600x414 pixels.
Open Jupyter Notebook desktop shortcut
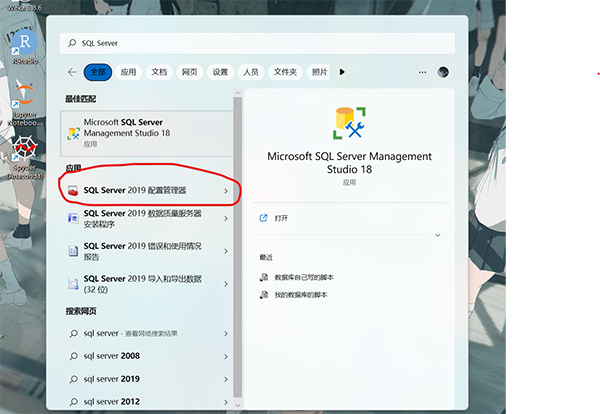coord(24,103)
